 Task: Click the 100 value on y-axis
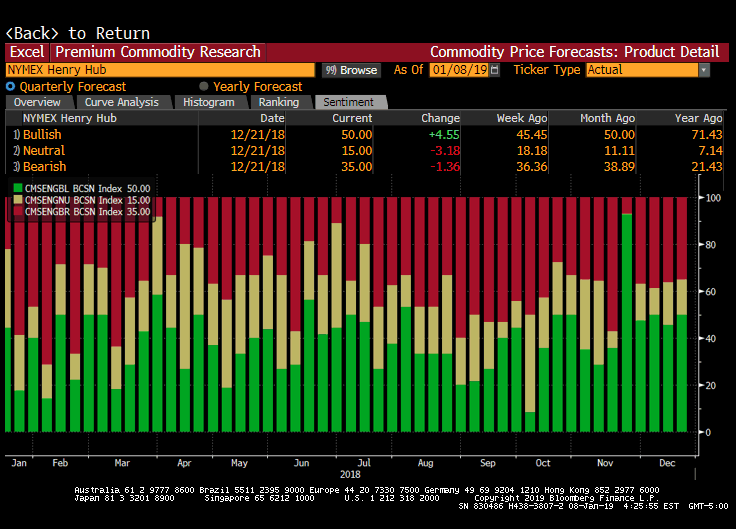(713, 198)
